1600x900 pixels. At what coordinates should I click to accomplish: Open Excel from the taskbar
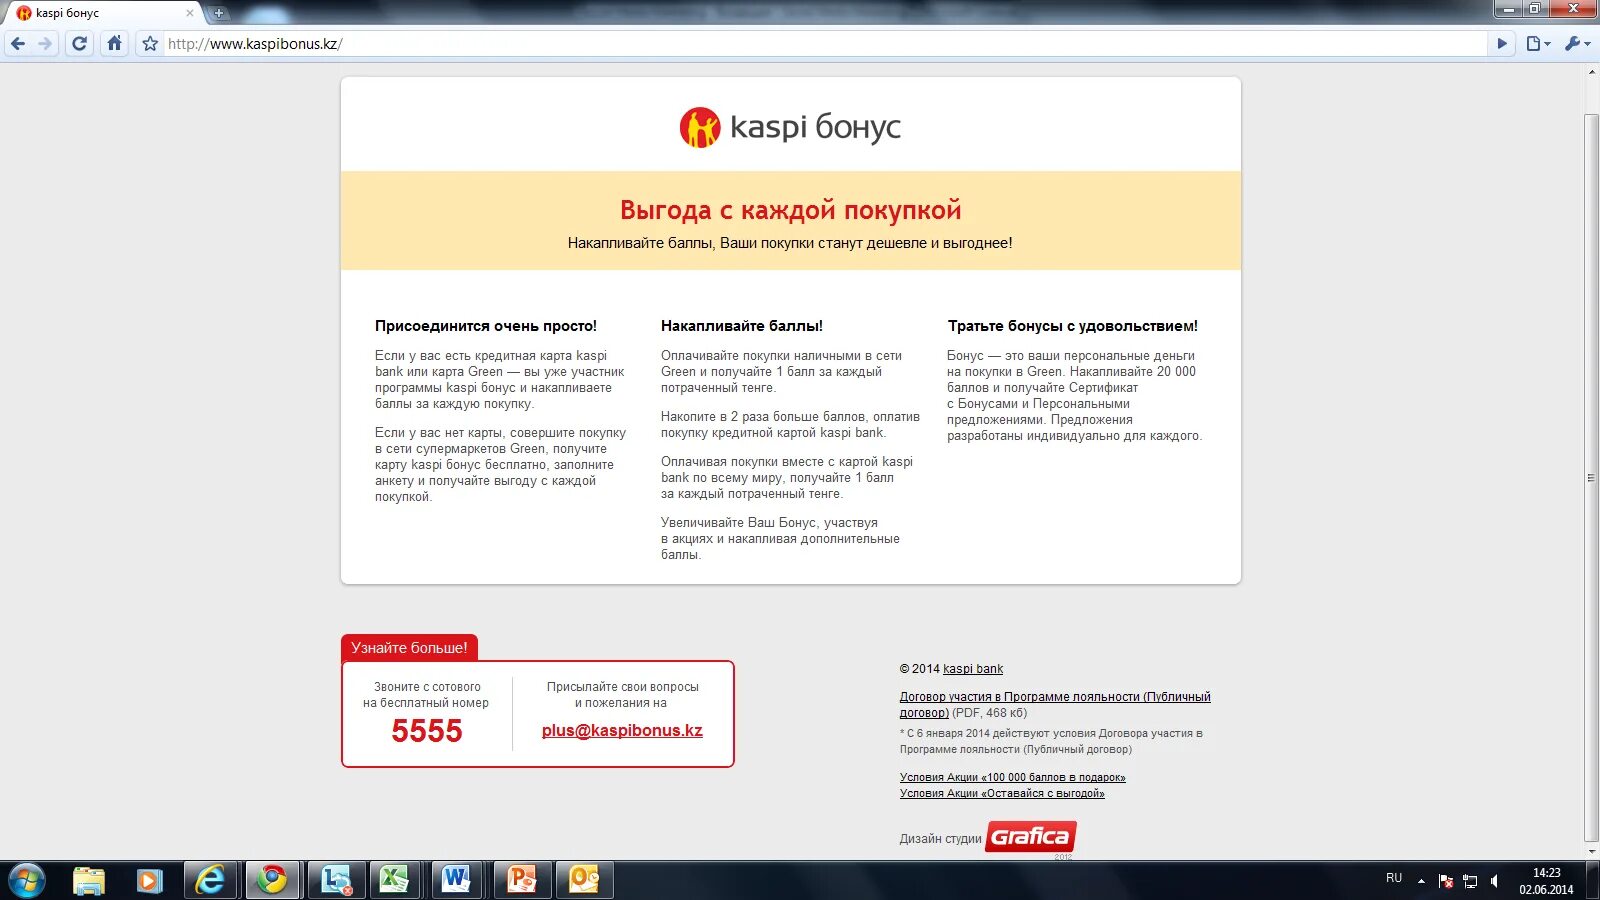pyautogui.click(x=395, y=881)
